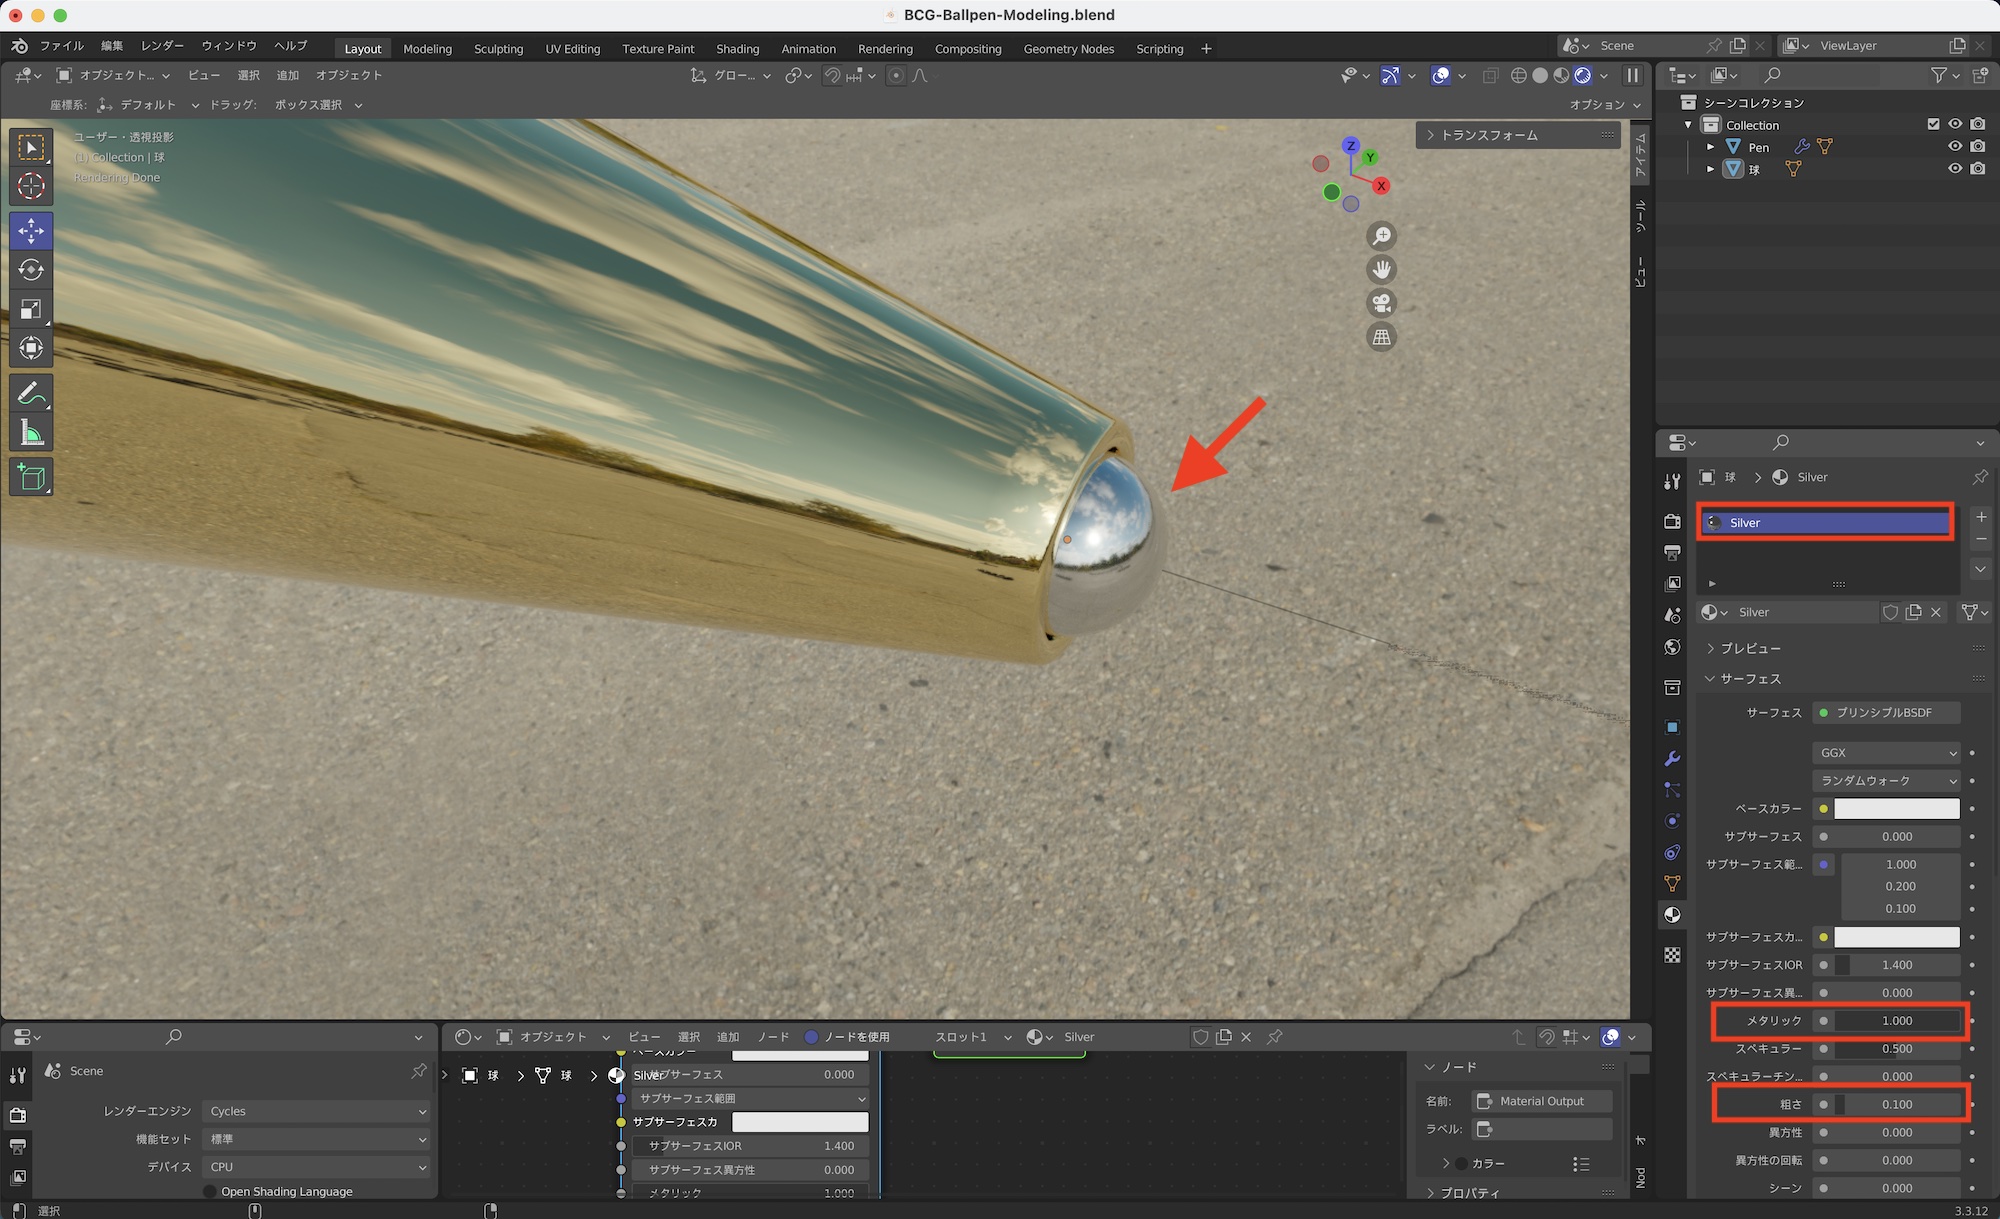Switch to the Shading workspace tab
The image size is (2000, 1219).
(x=737, y=48)
